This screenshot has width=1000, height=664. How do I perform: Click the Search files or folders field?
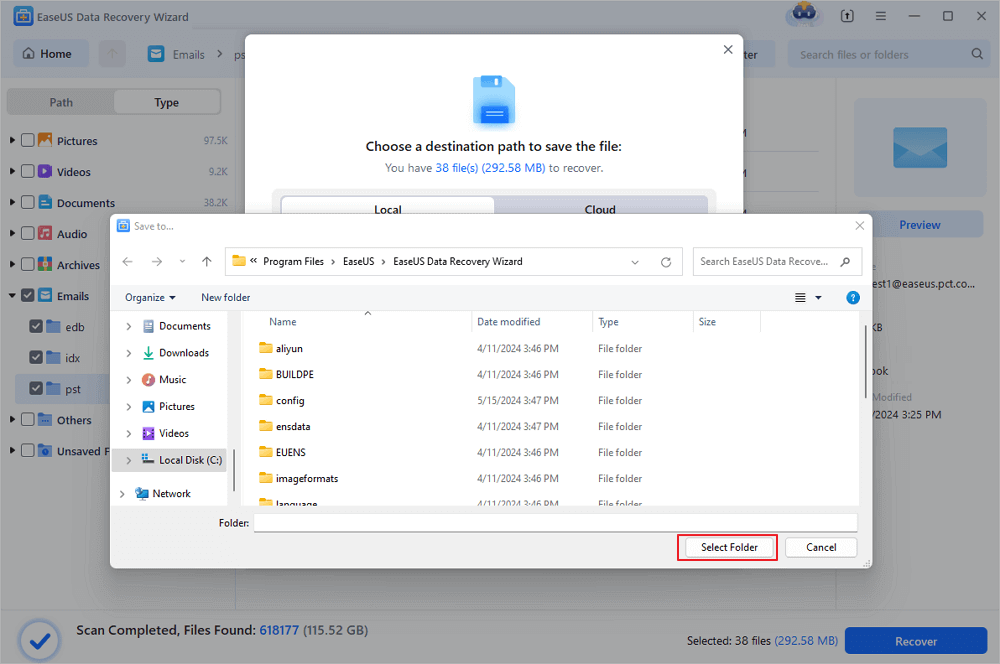887,54
